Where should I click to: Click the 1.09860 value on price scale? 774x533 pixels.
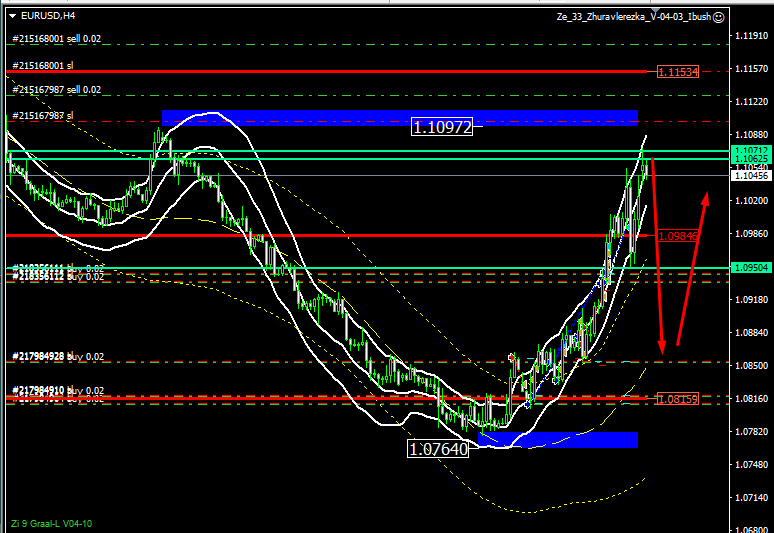click(x=752, y=233)
